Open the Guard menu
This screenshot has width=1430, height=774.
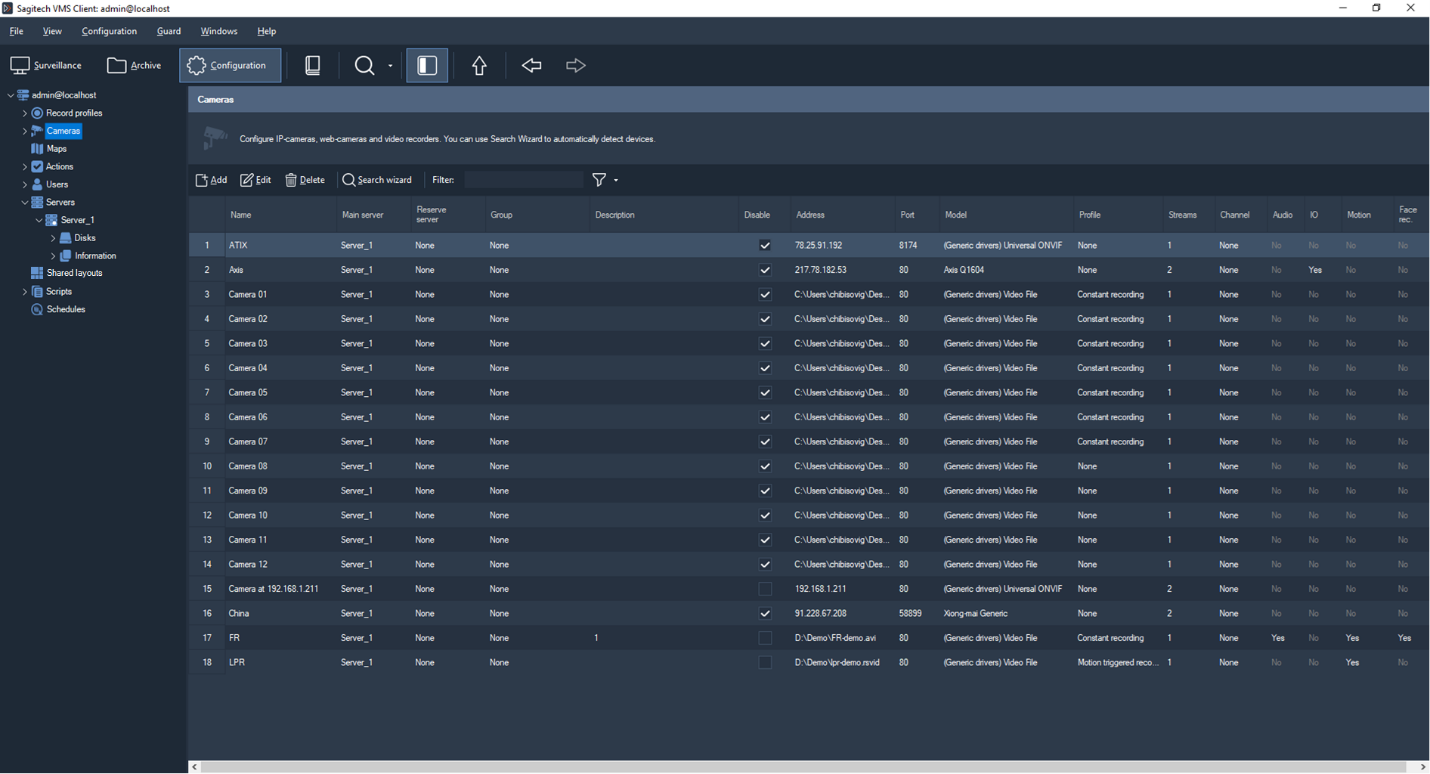point(168,31)
